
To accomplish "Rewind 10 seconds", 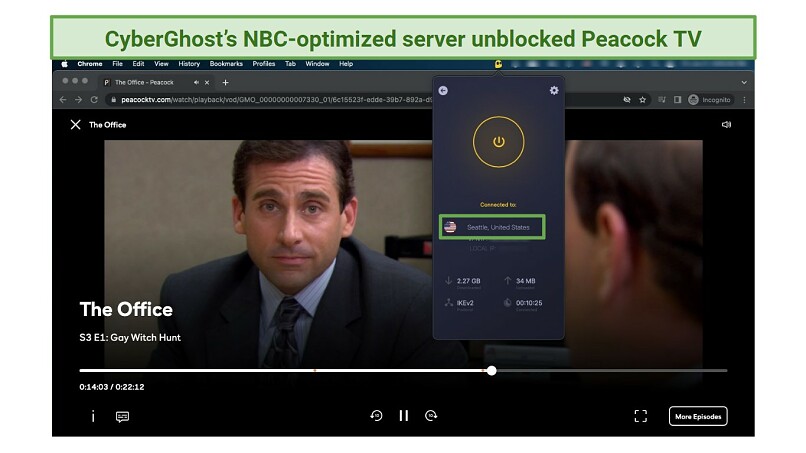I will [376, 415].
